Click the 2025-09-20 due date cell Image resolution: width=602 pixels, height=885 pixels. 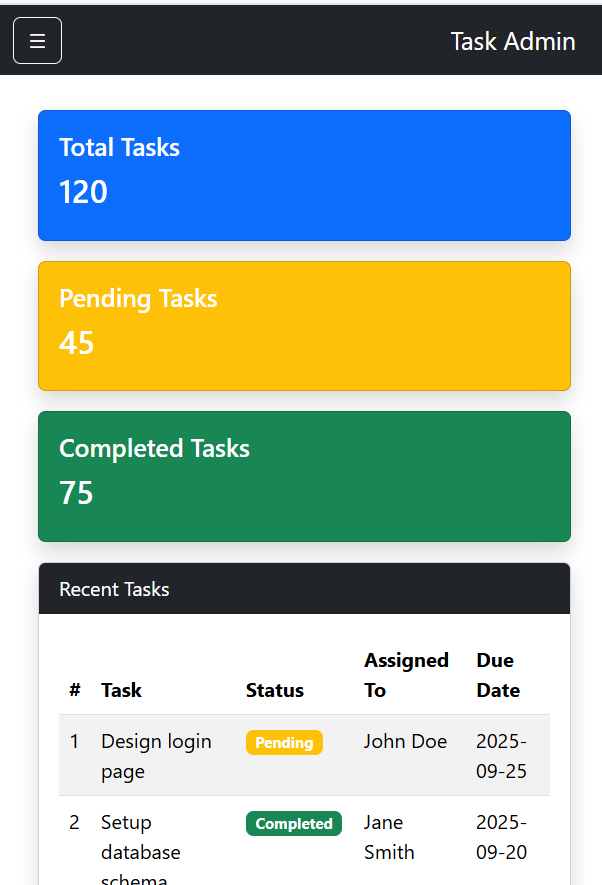[501, 837]
